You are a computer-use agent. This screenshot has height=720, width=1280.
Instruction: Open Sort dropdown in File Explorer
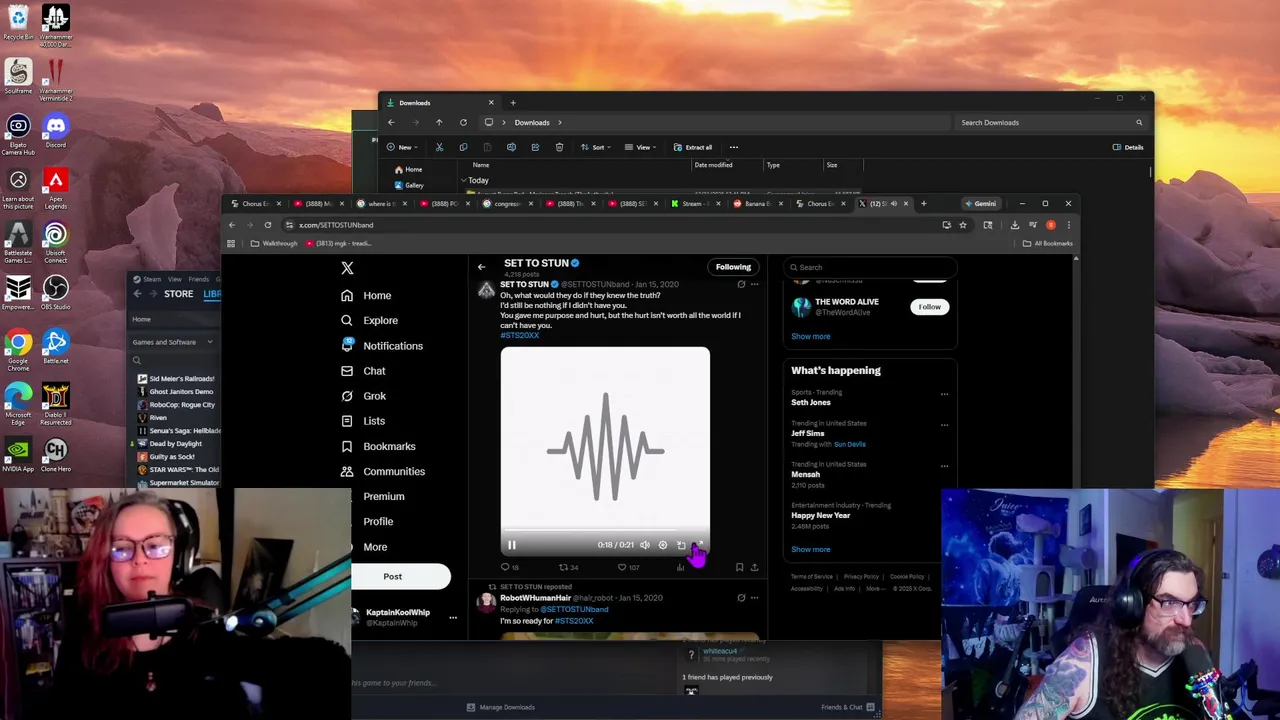coord(598,147)
